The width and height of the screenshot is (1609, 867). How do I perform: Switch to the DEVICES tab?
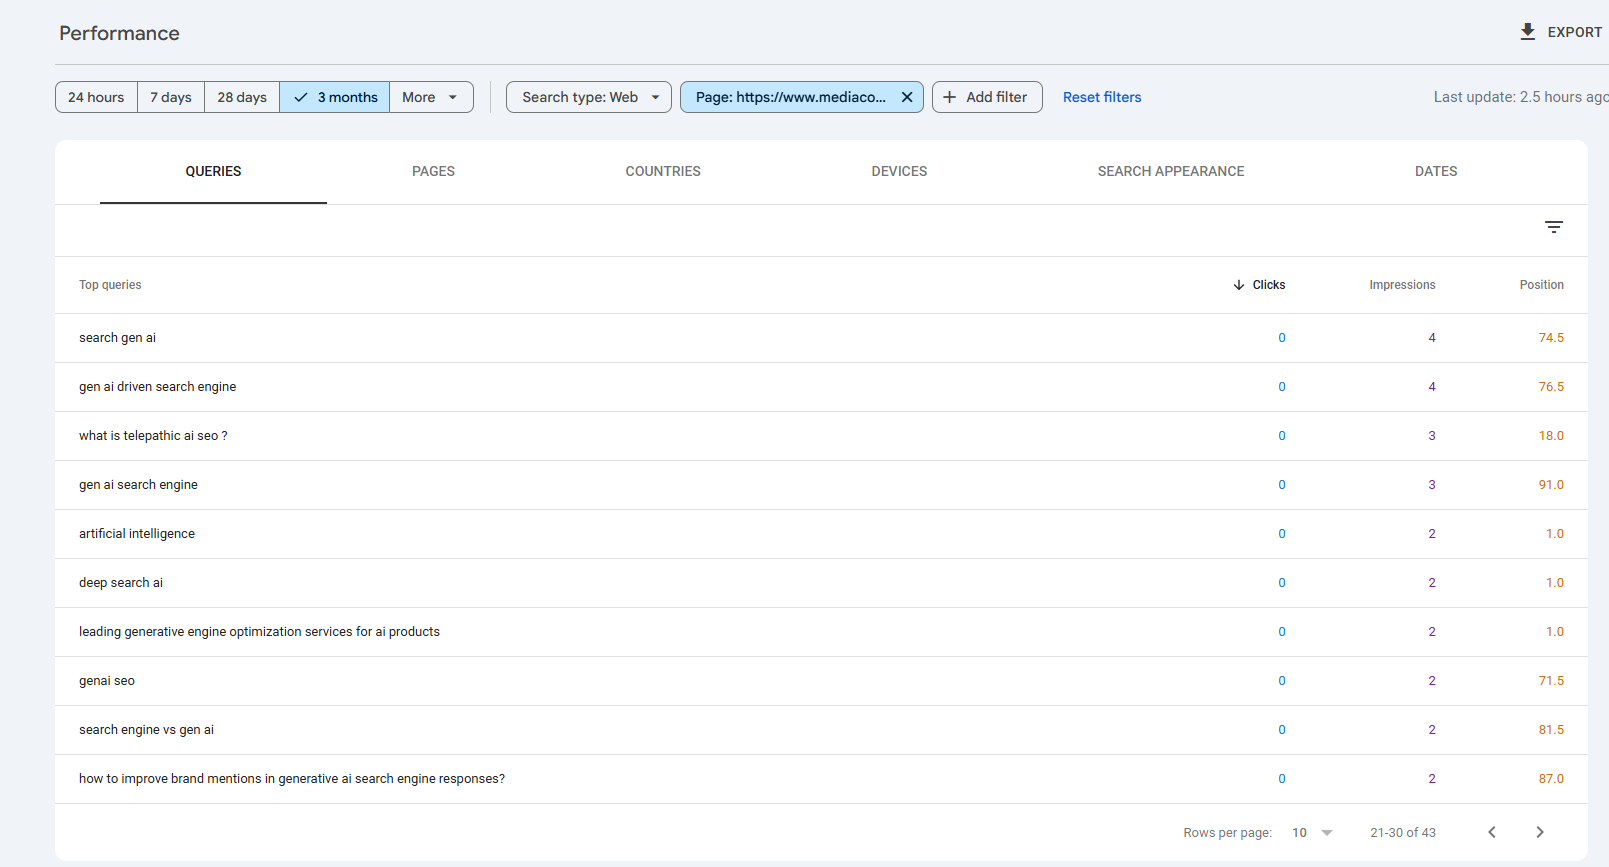pyautogui.click(x=899, y=172)
